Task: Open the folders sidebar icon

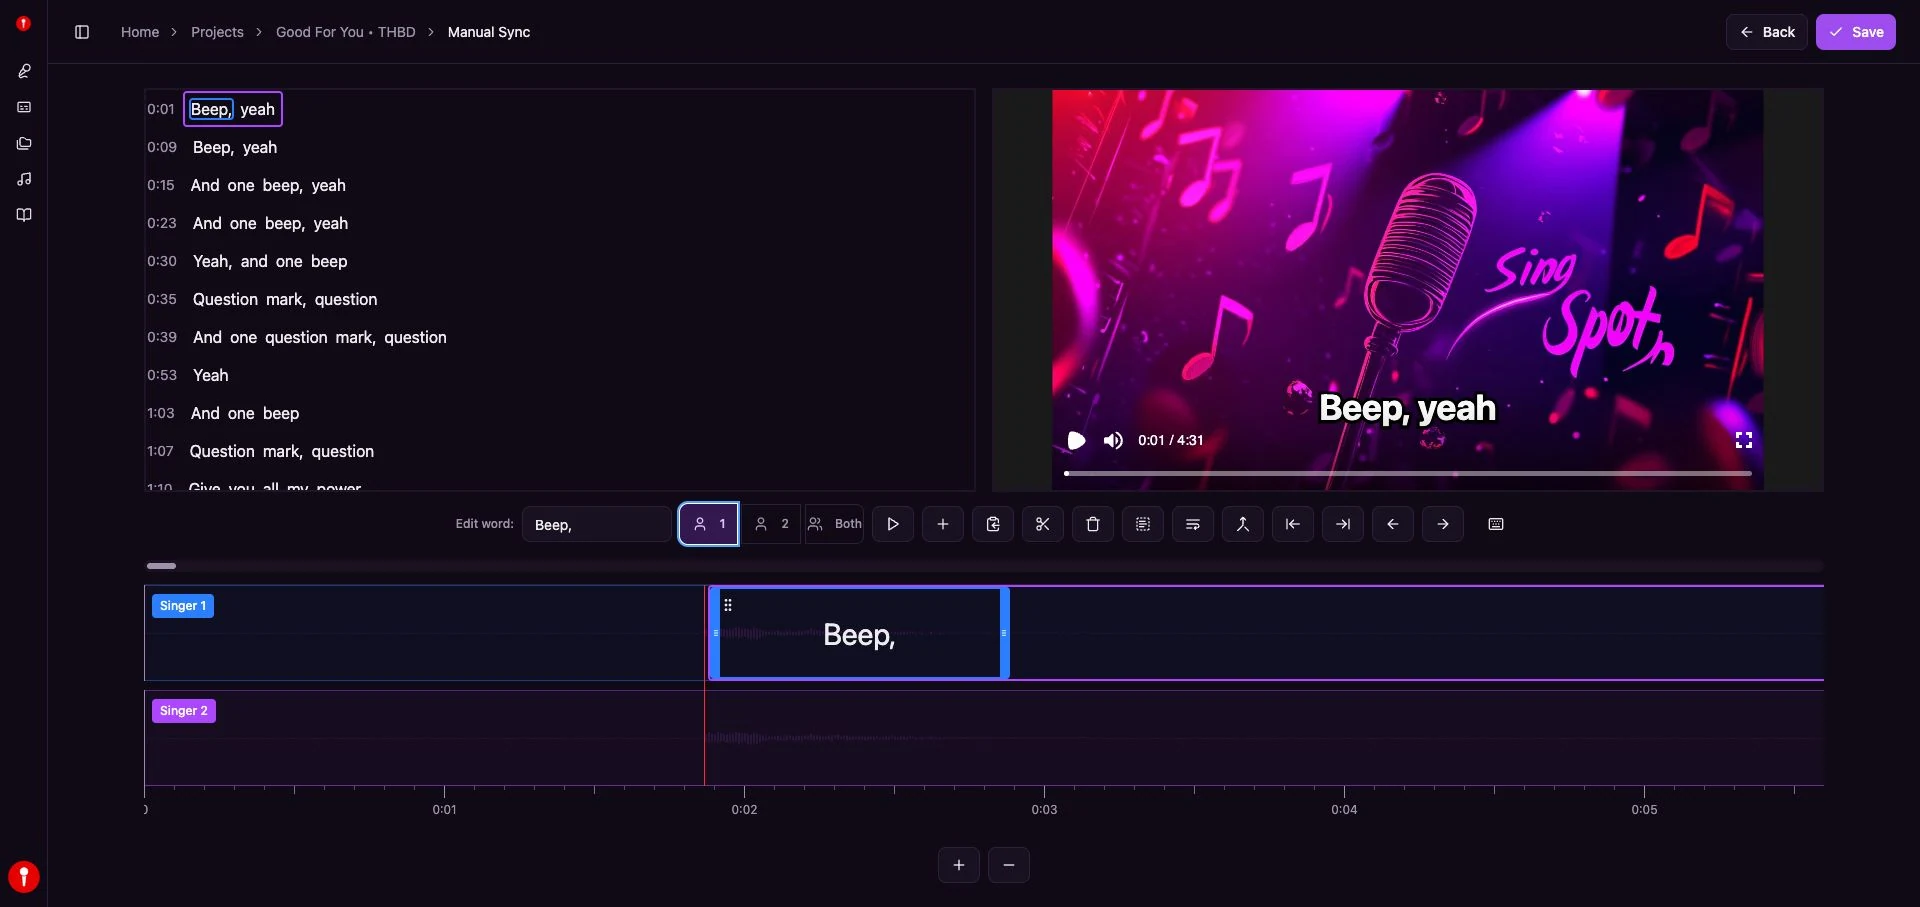Action: [x=24, y=143]
